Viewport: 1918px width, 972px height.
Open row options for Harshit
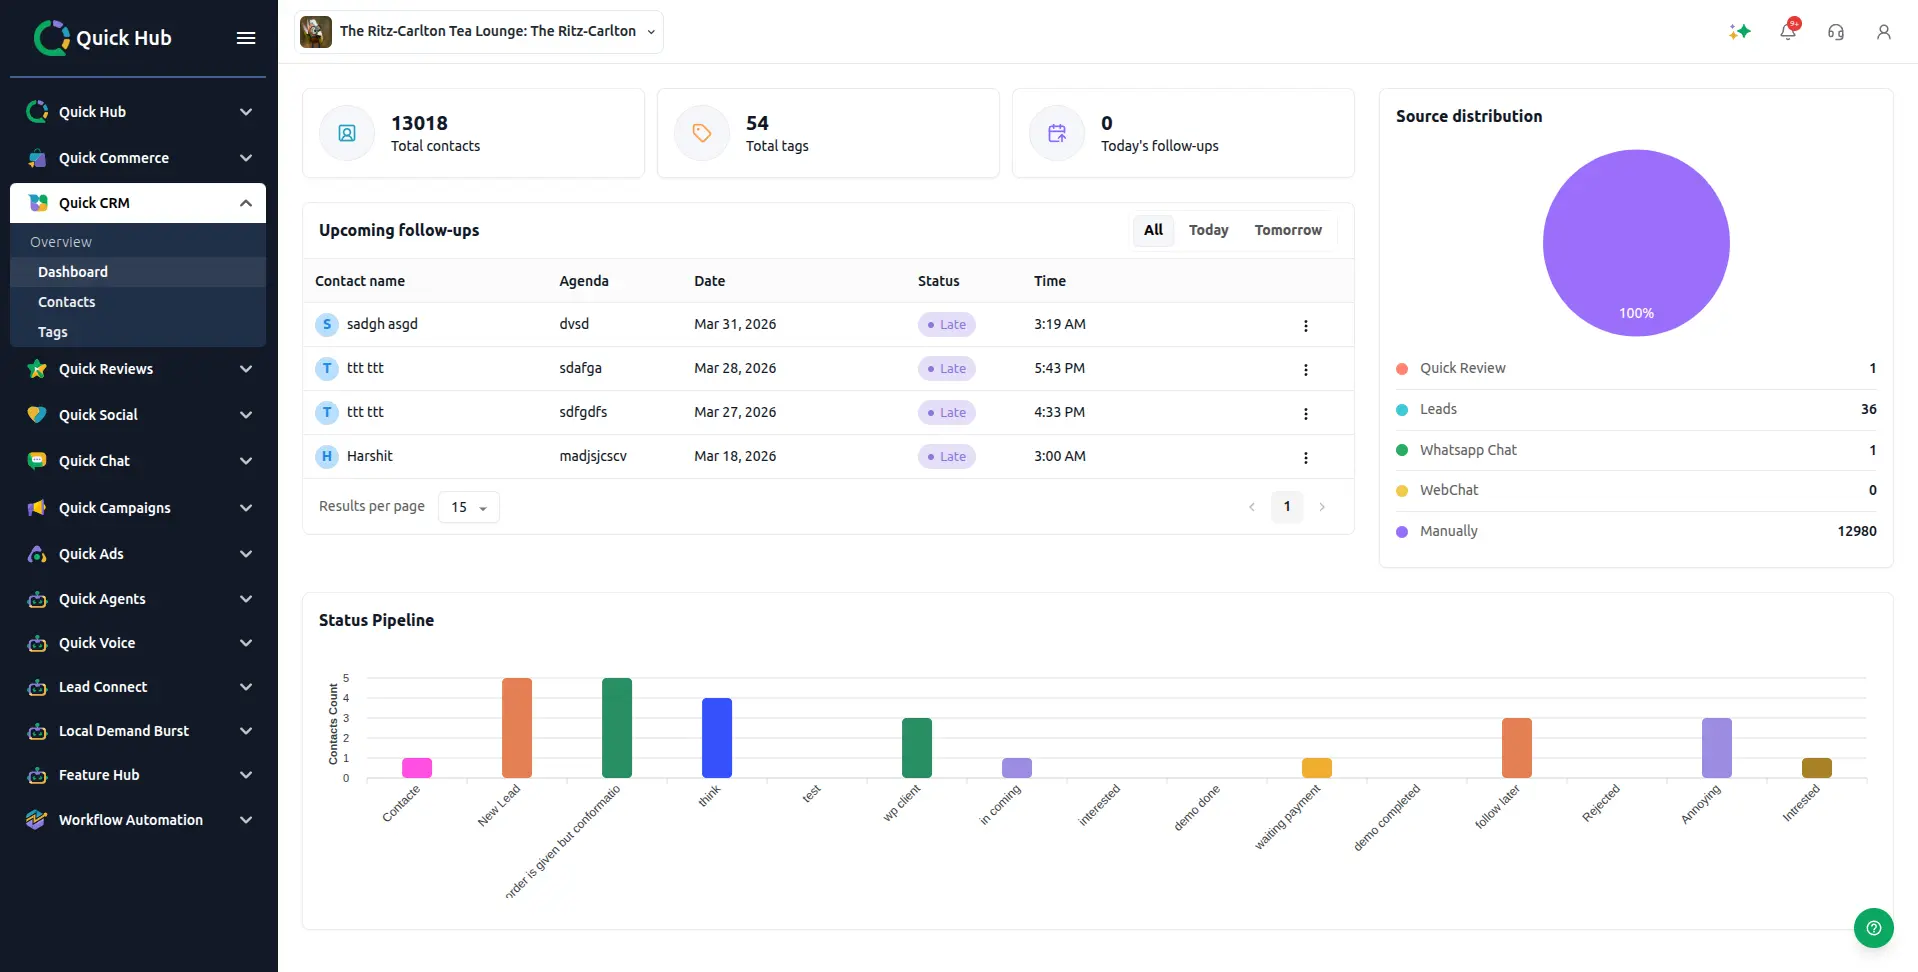coord(1305,457)
